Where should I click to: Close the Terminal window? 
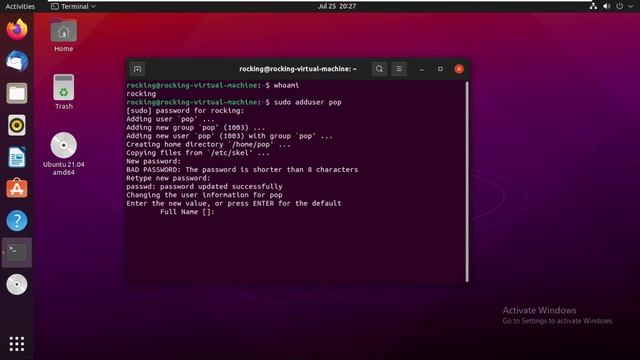[x=459, y=69]
